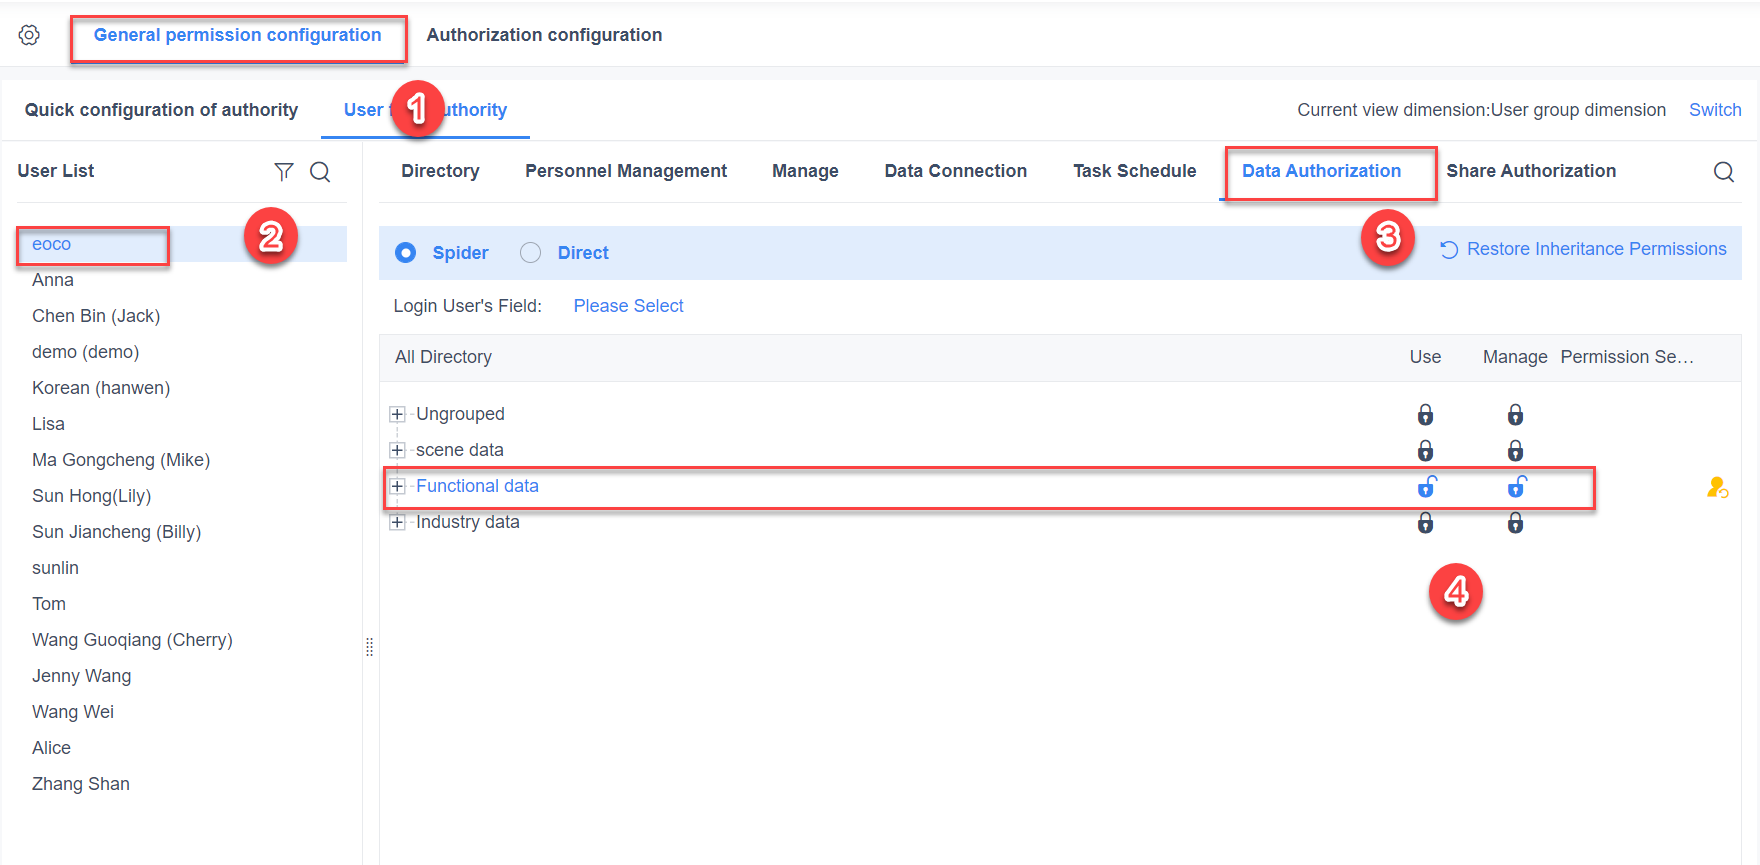Expand the Ungrouped directory
Viewport: 1760px width, 865px height.
pyautogui.click(x=397, y=414)
